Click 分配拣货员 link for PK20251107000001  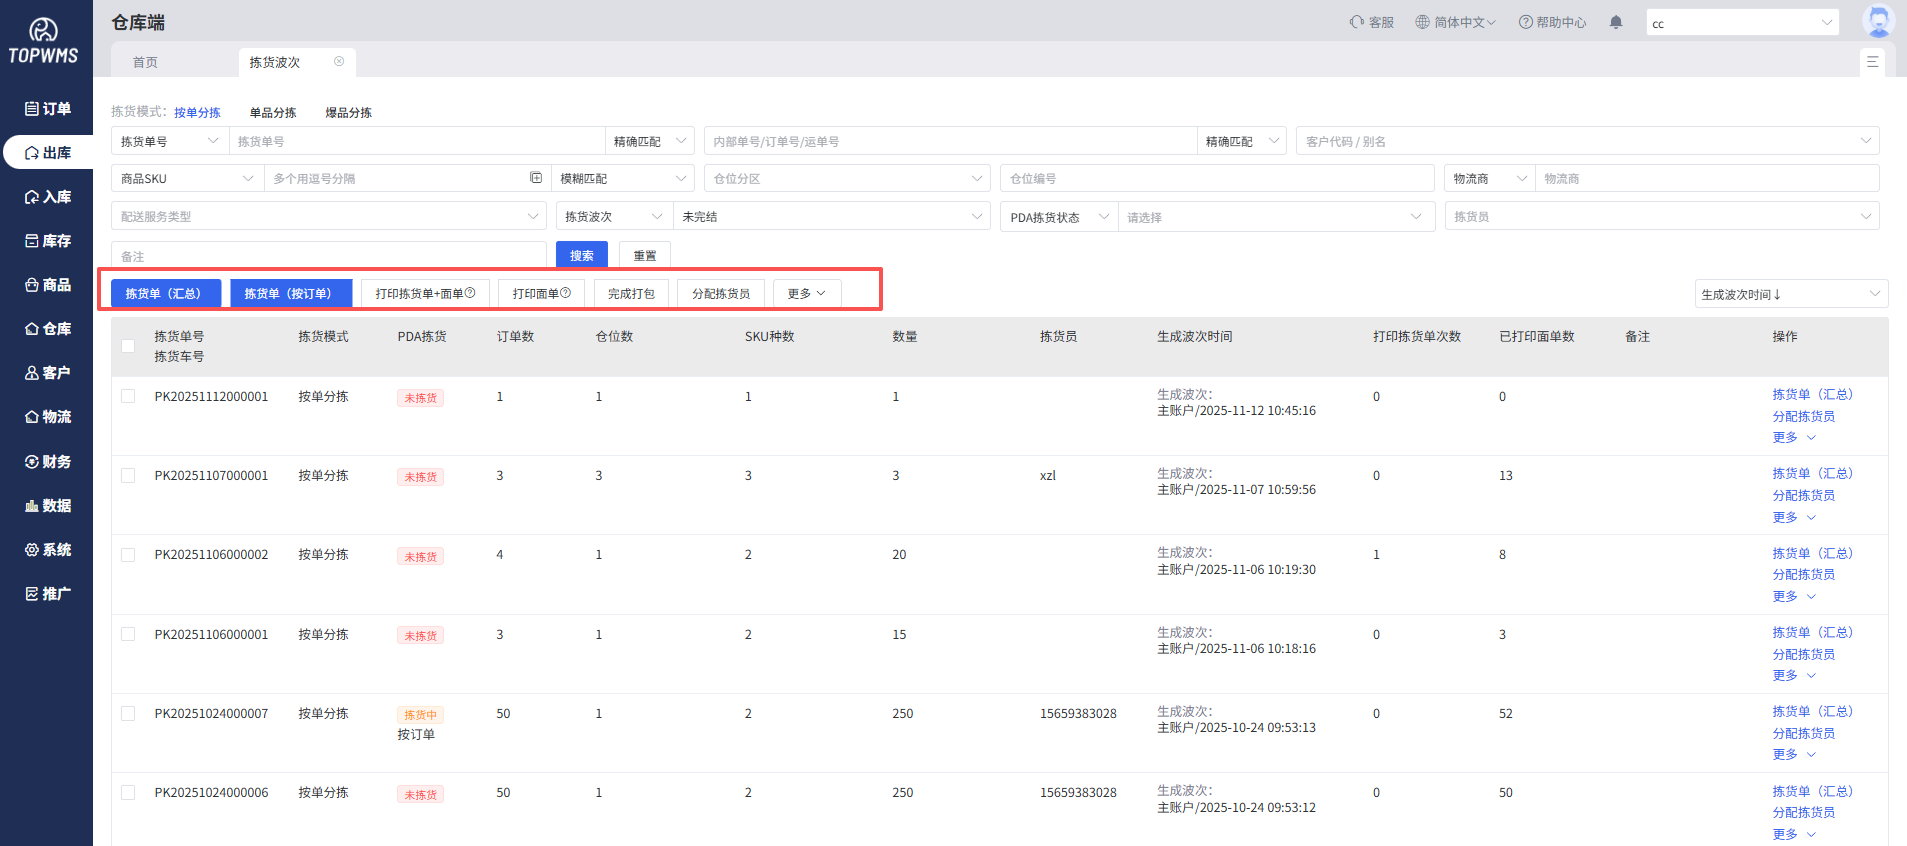click(x=1803, y=495)
